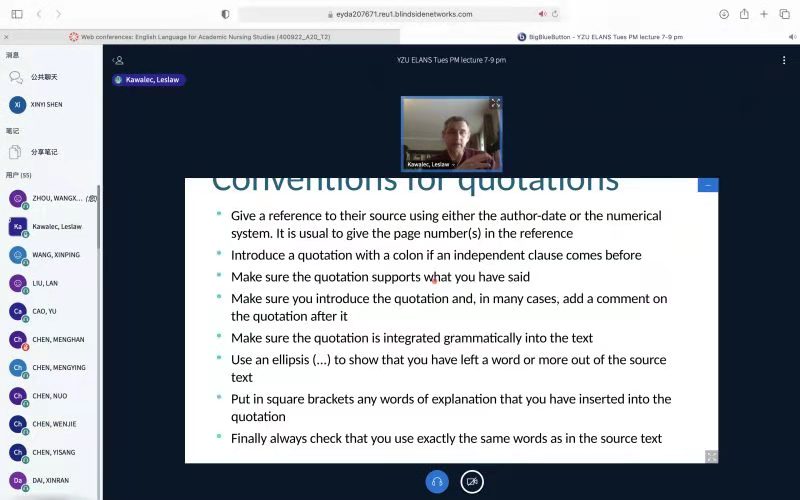Click the Kawalec, Leslaw talking indicator
Viewport: 800px width, 500px height.
[x=149, y=79]
